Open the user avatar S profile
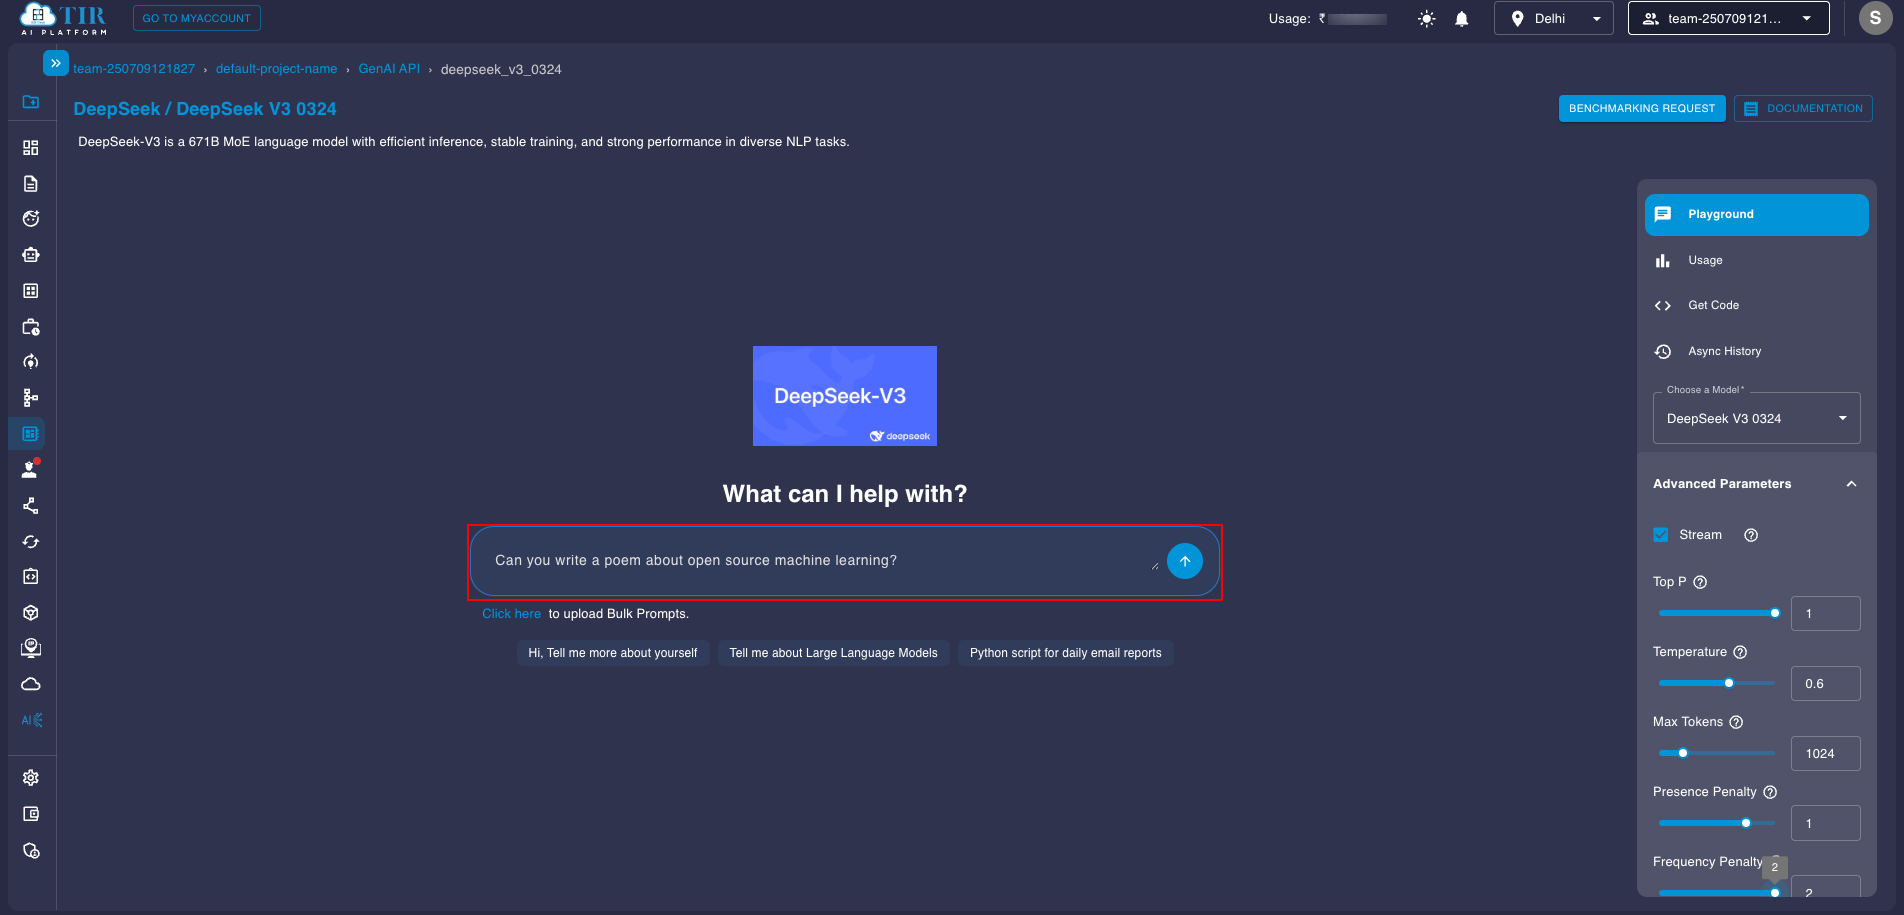This screenshot has height=915, width=1904. pos(1875,18)
